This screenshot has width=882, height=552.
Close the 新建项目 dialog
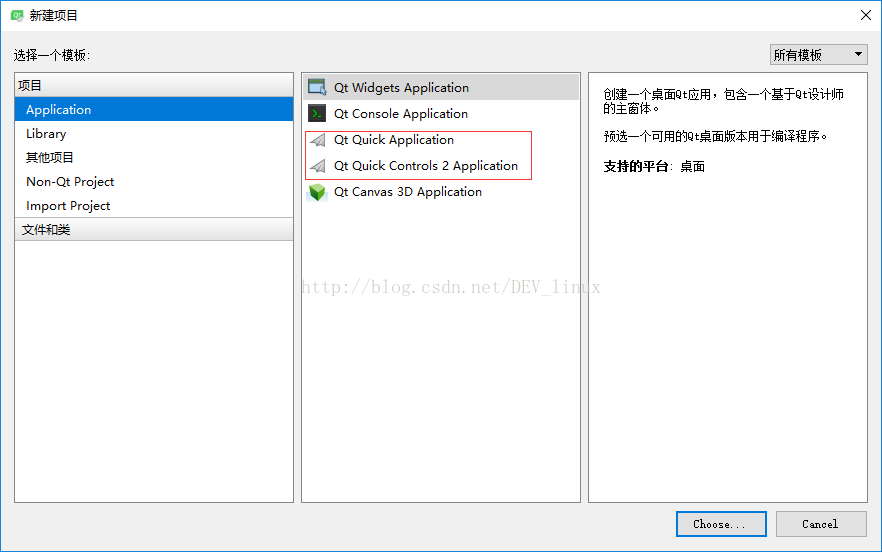point(866,15)
